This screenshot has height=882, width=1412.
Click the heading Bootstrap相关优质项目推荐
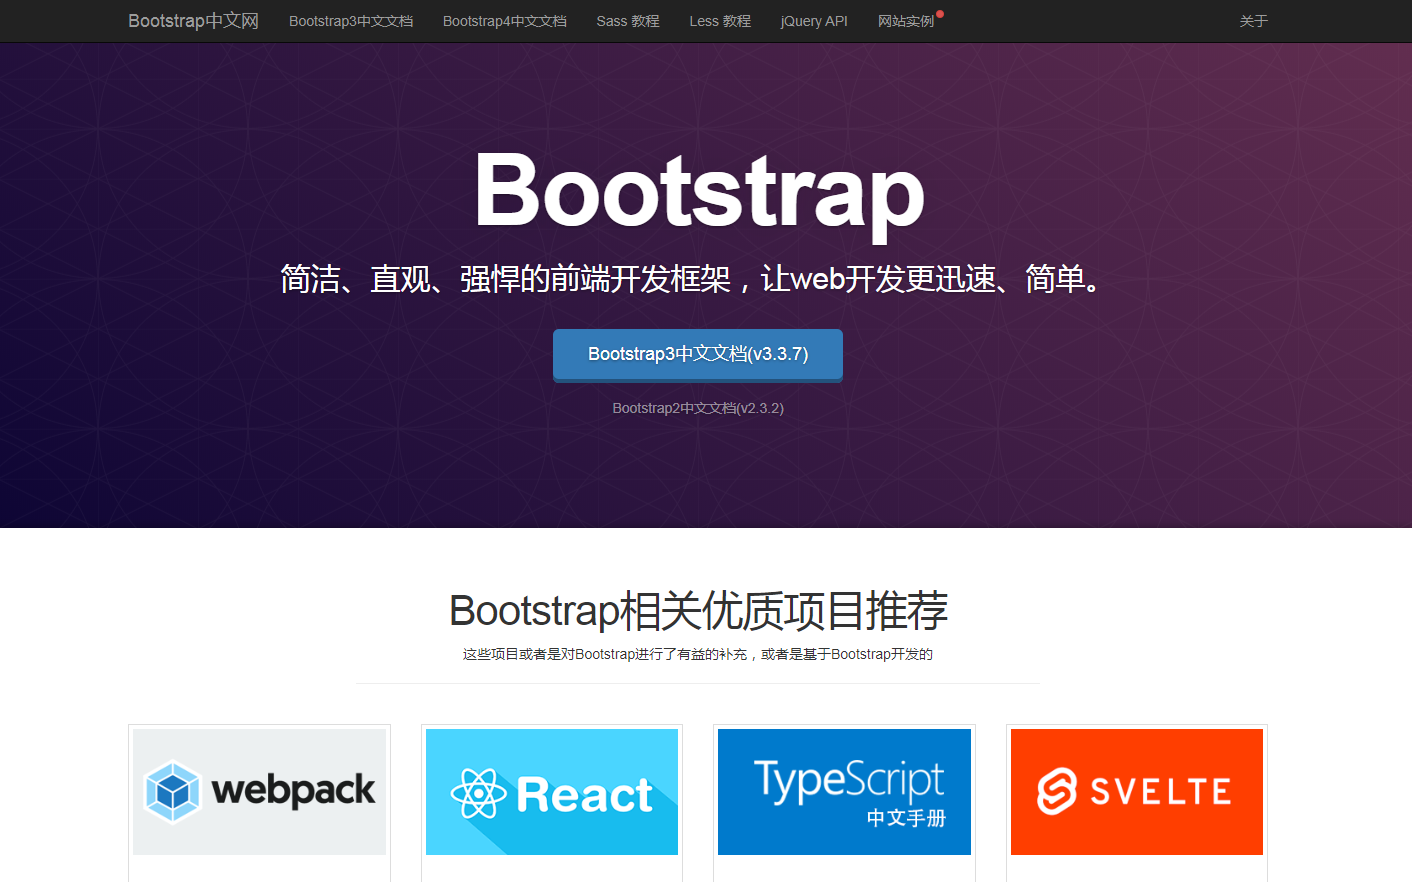(x=698, y=611)
